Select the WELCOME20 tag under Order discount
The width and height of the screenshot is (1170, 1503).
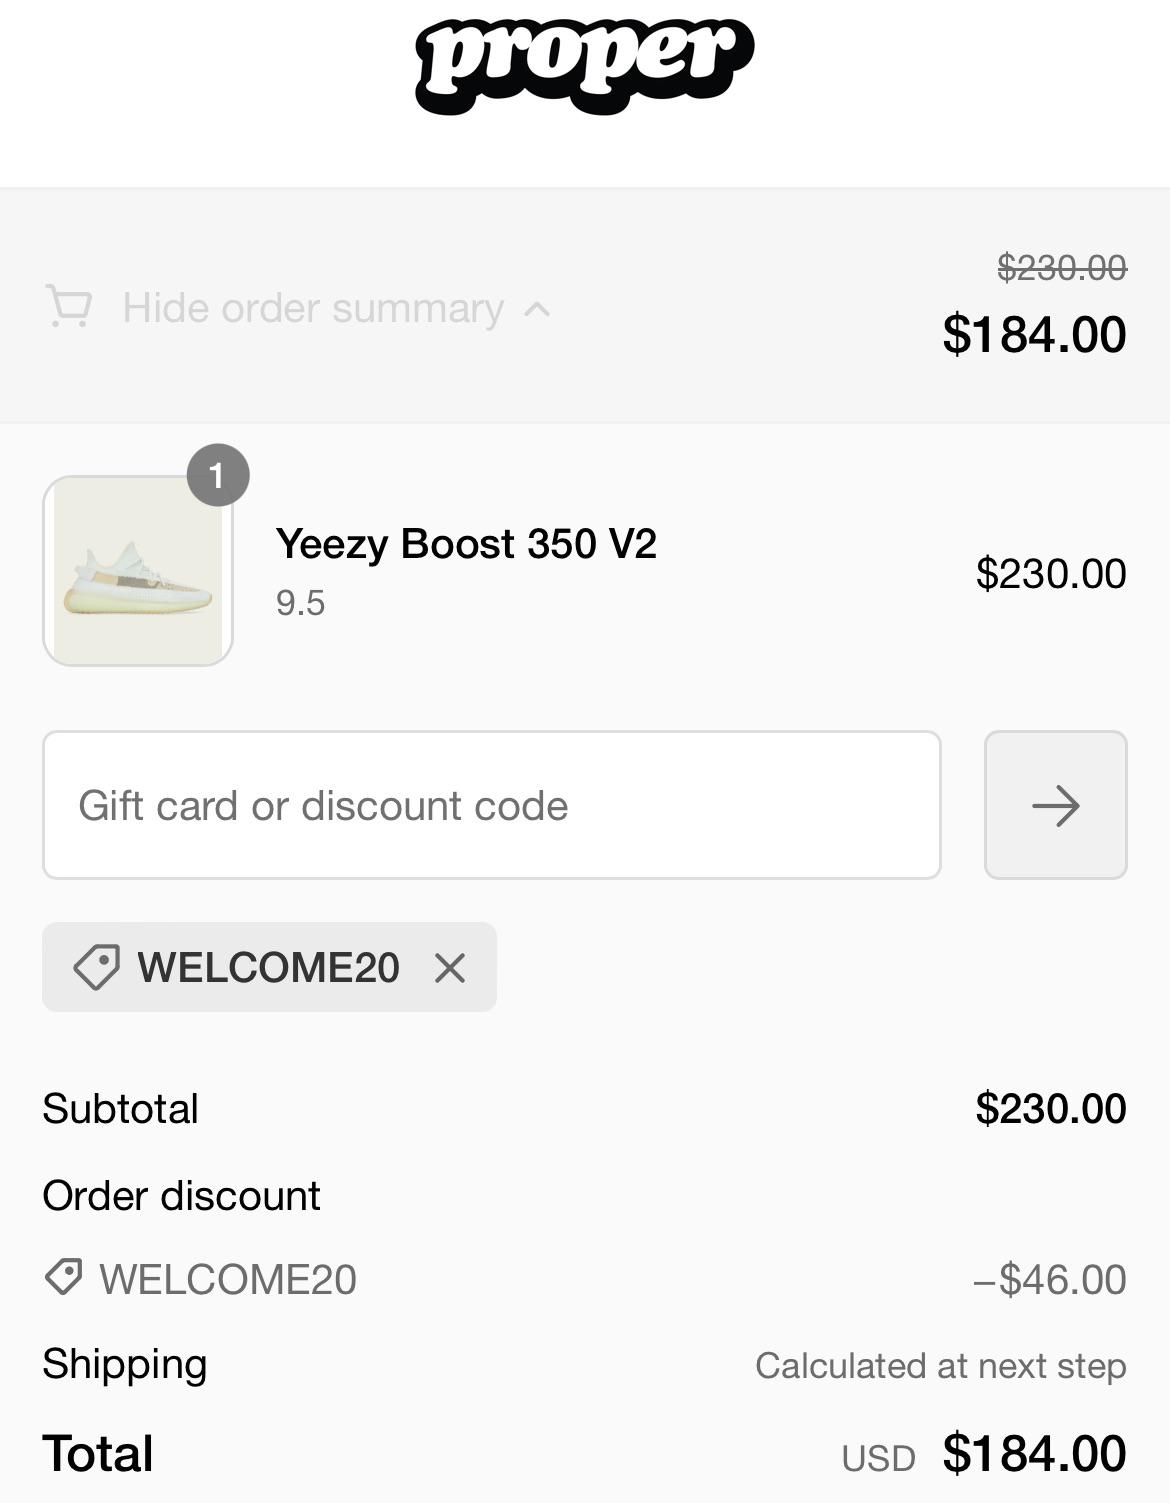click(x=228, y=1277)
